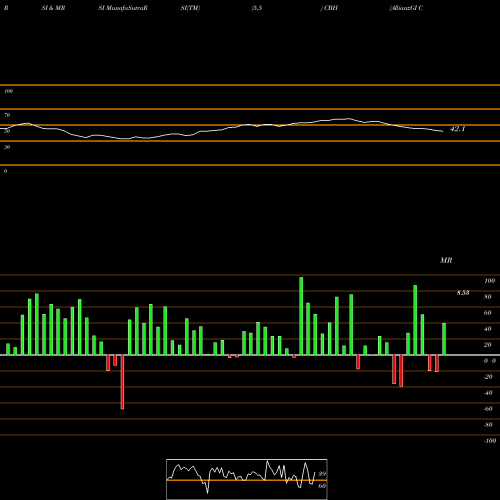Viewport: 500px width, 500px height.
Task: Click the end of the white RSI line
Action: 443,131
